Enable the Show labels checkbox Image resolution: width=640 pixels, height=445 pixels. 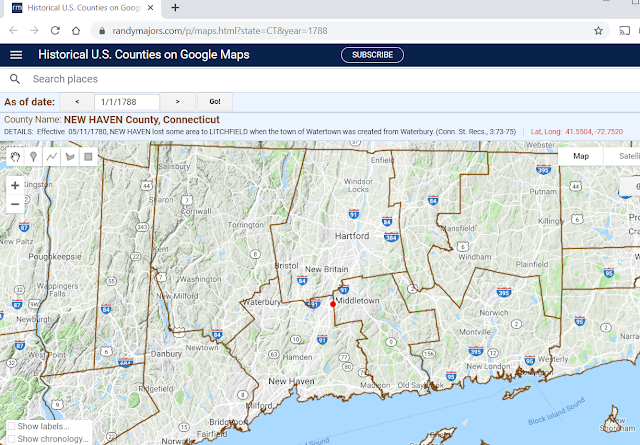pos(12,426)
